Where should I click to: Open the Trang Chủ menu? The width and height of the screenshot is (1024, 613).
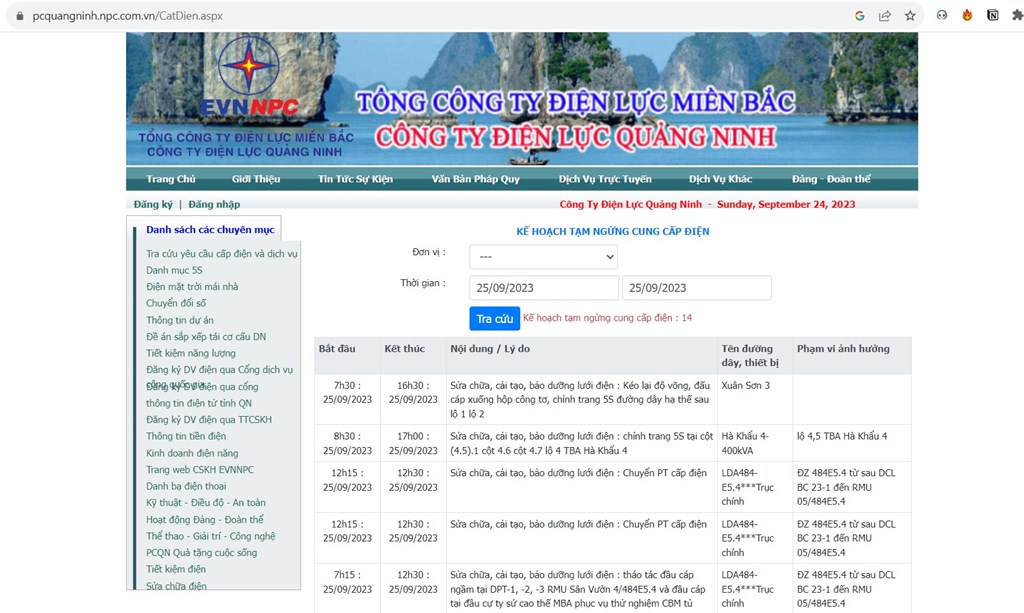(x=171, y=179)
